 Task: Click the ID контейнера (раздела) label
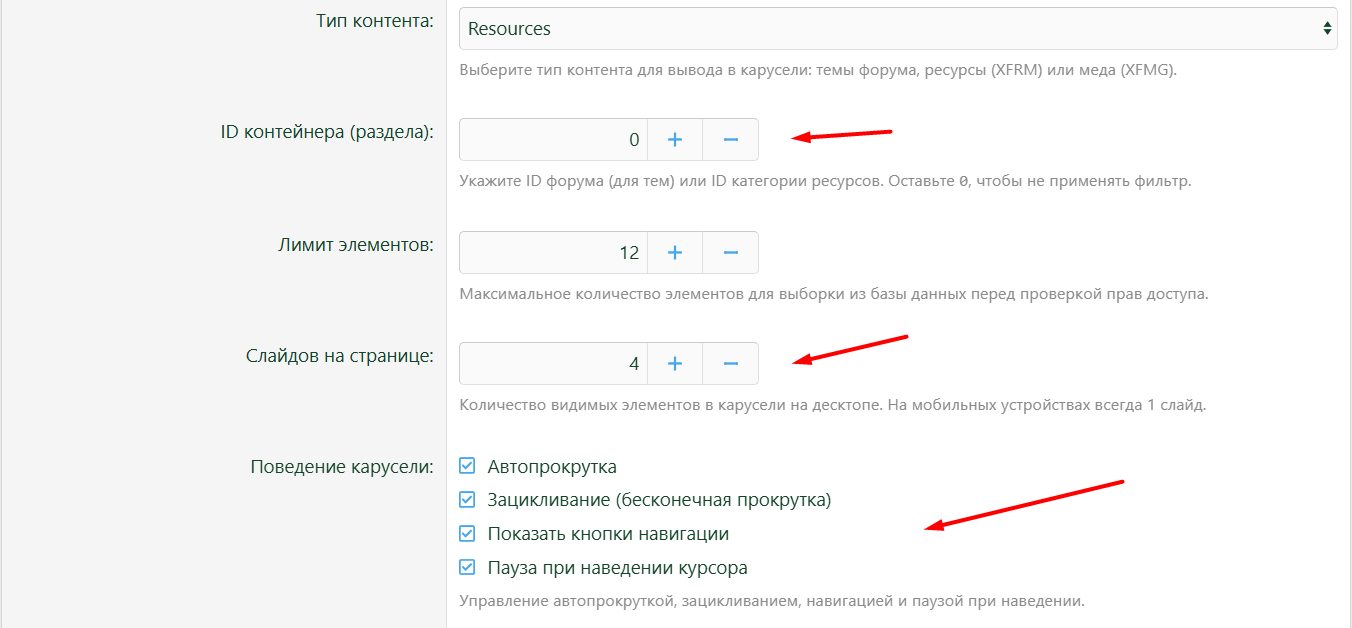pos(327,133)
